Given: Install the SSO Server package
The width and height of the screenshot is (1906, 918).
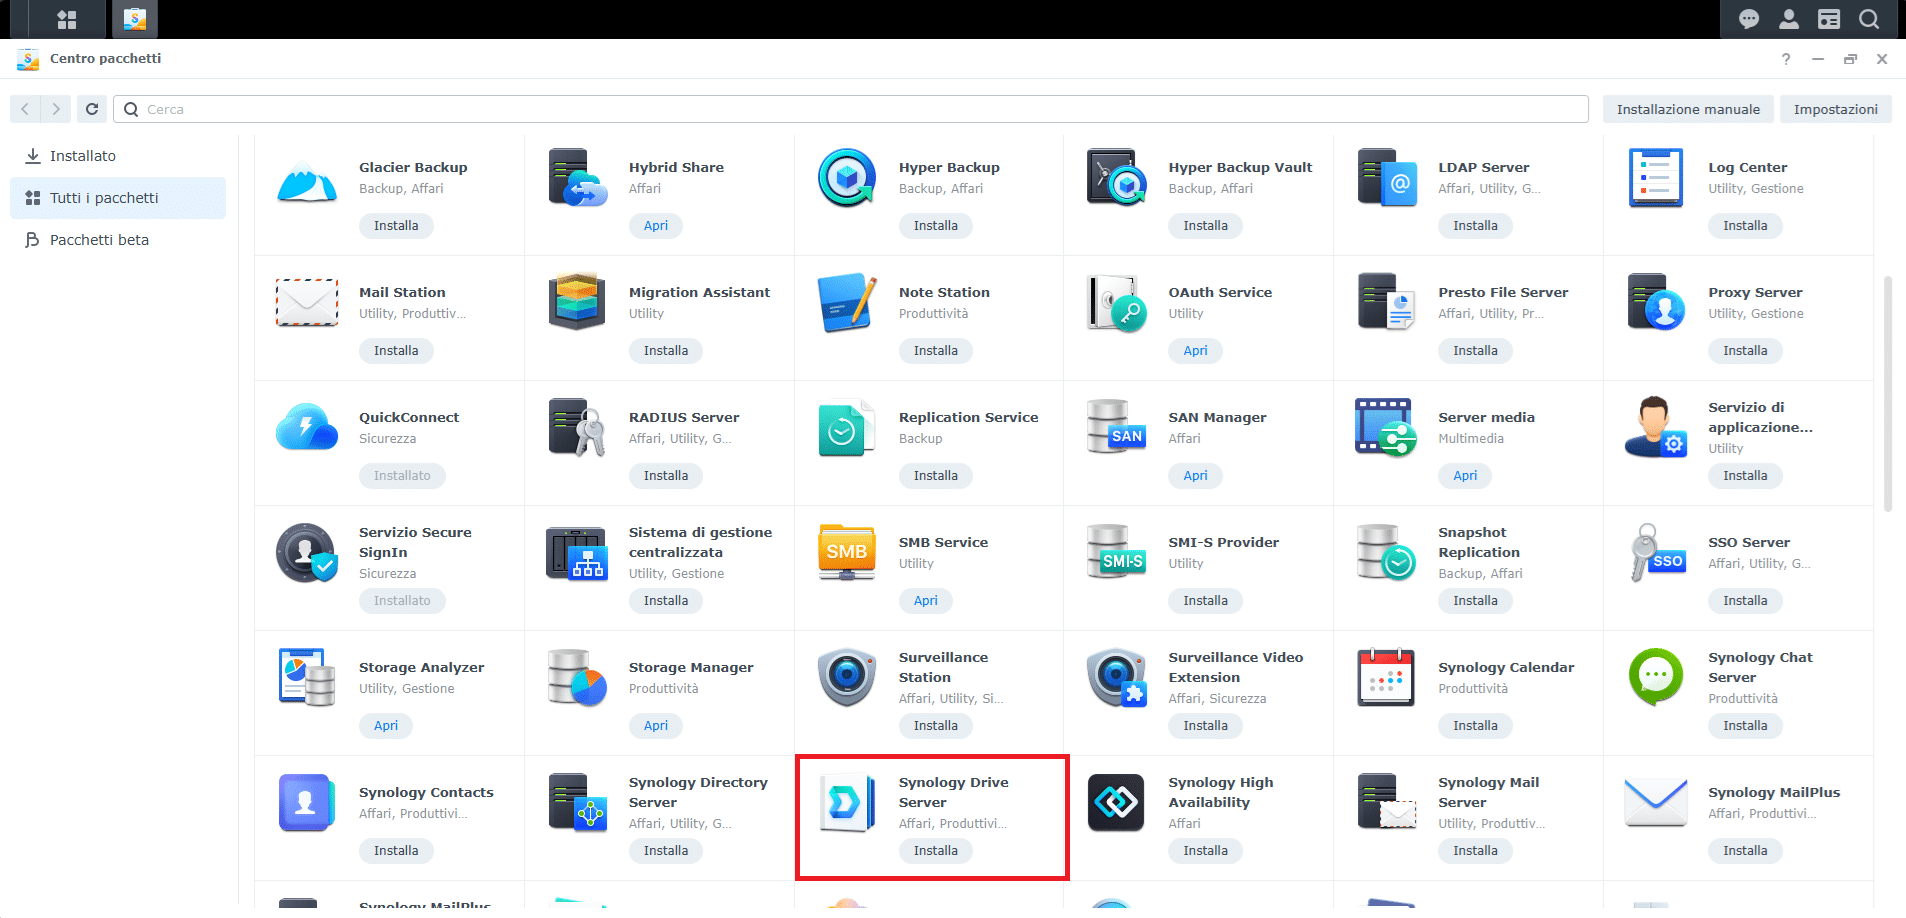Looking at the screenshot, I should [1745, 601].
